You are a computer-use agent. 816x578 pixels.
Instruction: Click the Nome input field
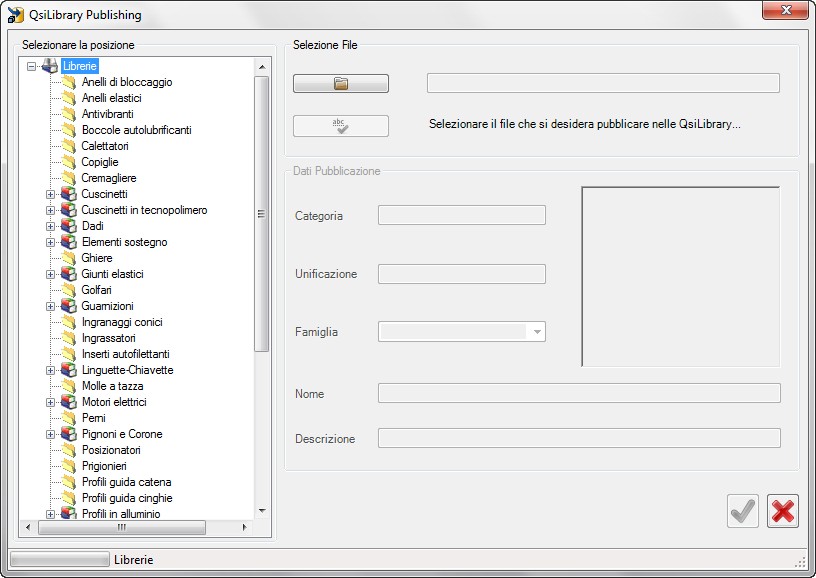[579, 393]
